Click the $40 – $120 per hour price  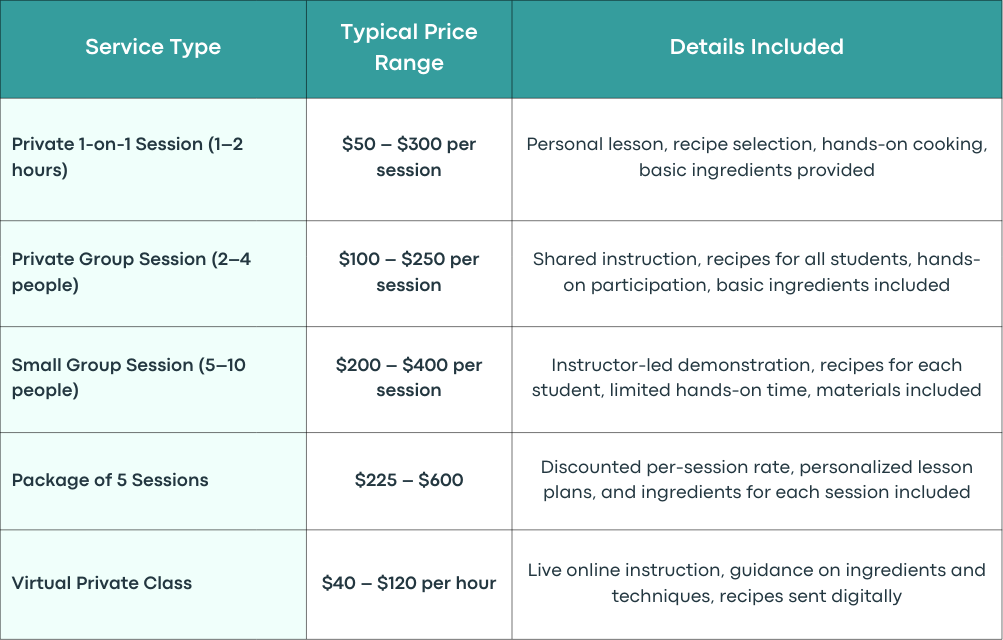(409, 583)
